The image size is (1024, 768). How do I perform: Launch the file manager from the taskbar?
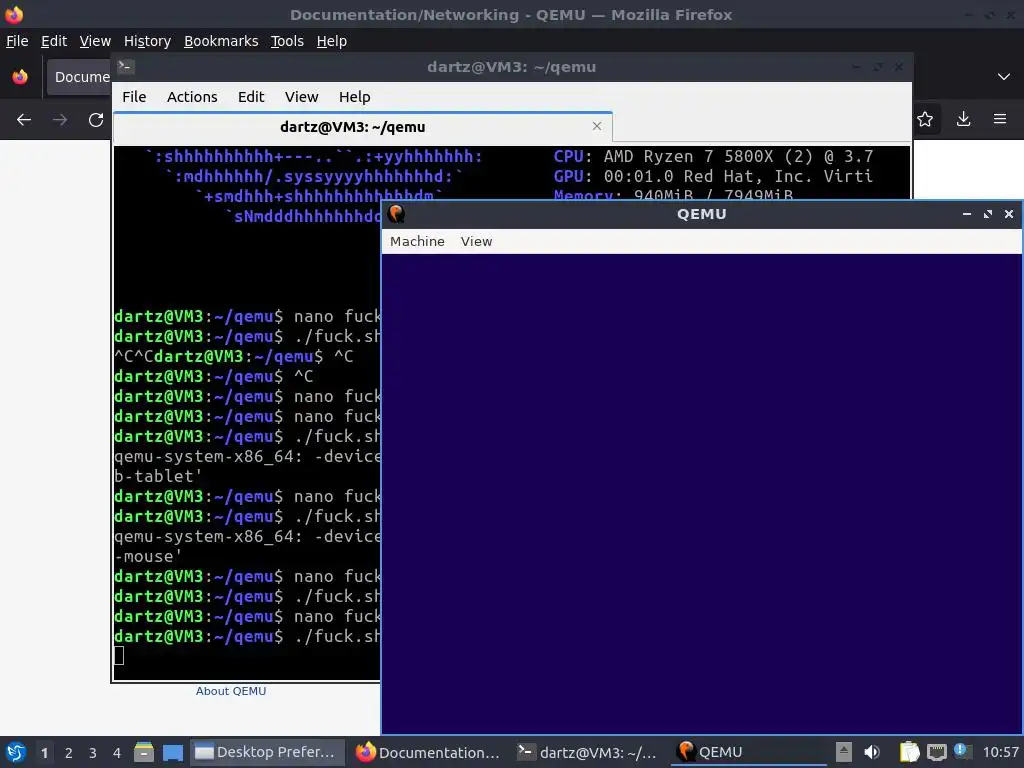144,752
